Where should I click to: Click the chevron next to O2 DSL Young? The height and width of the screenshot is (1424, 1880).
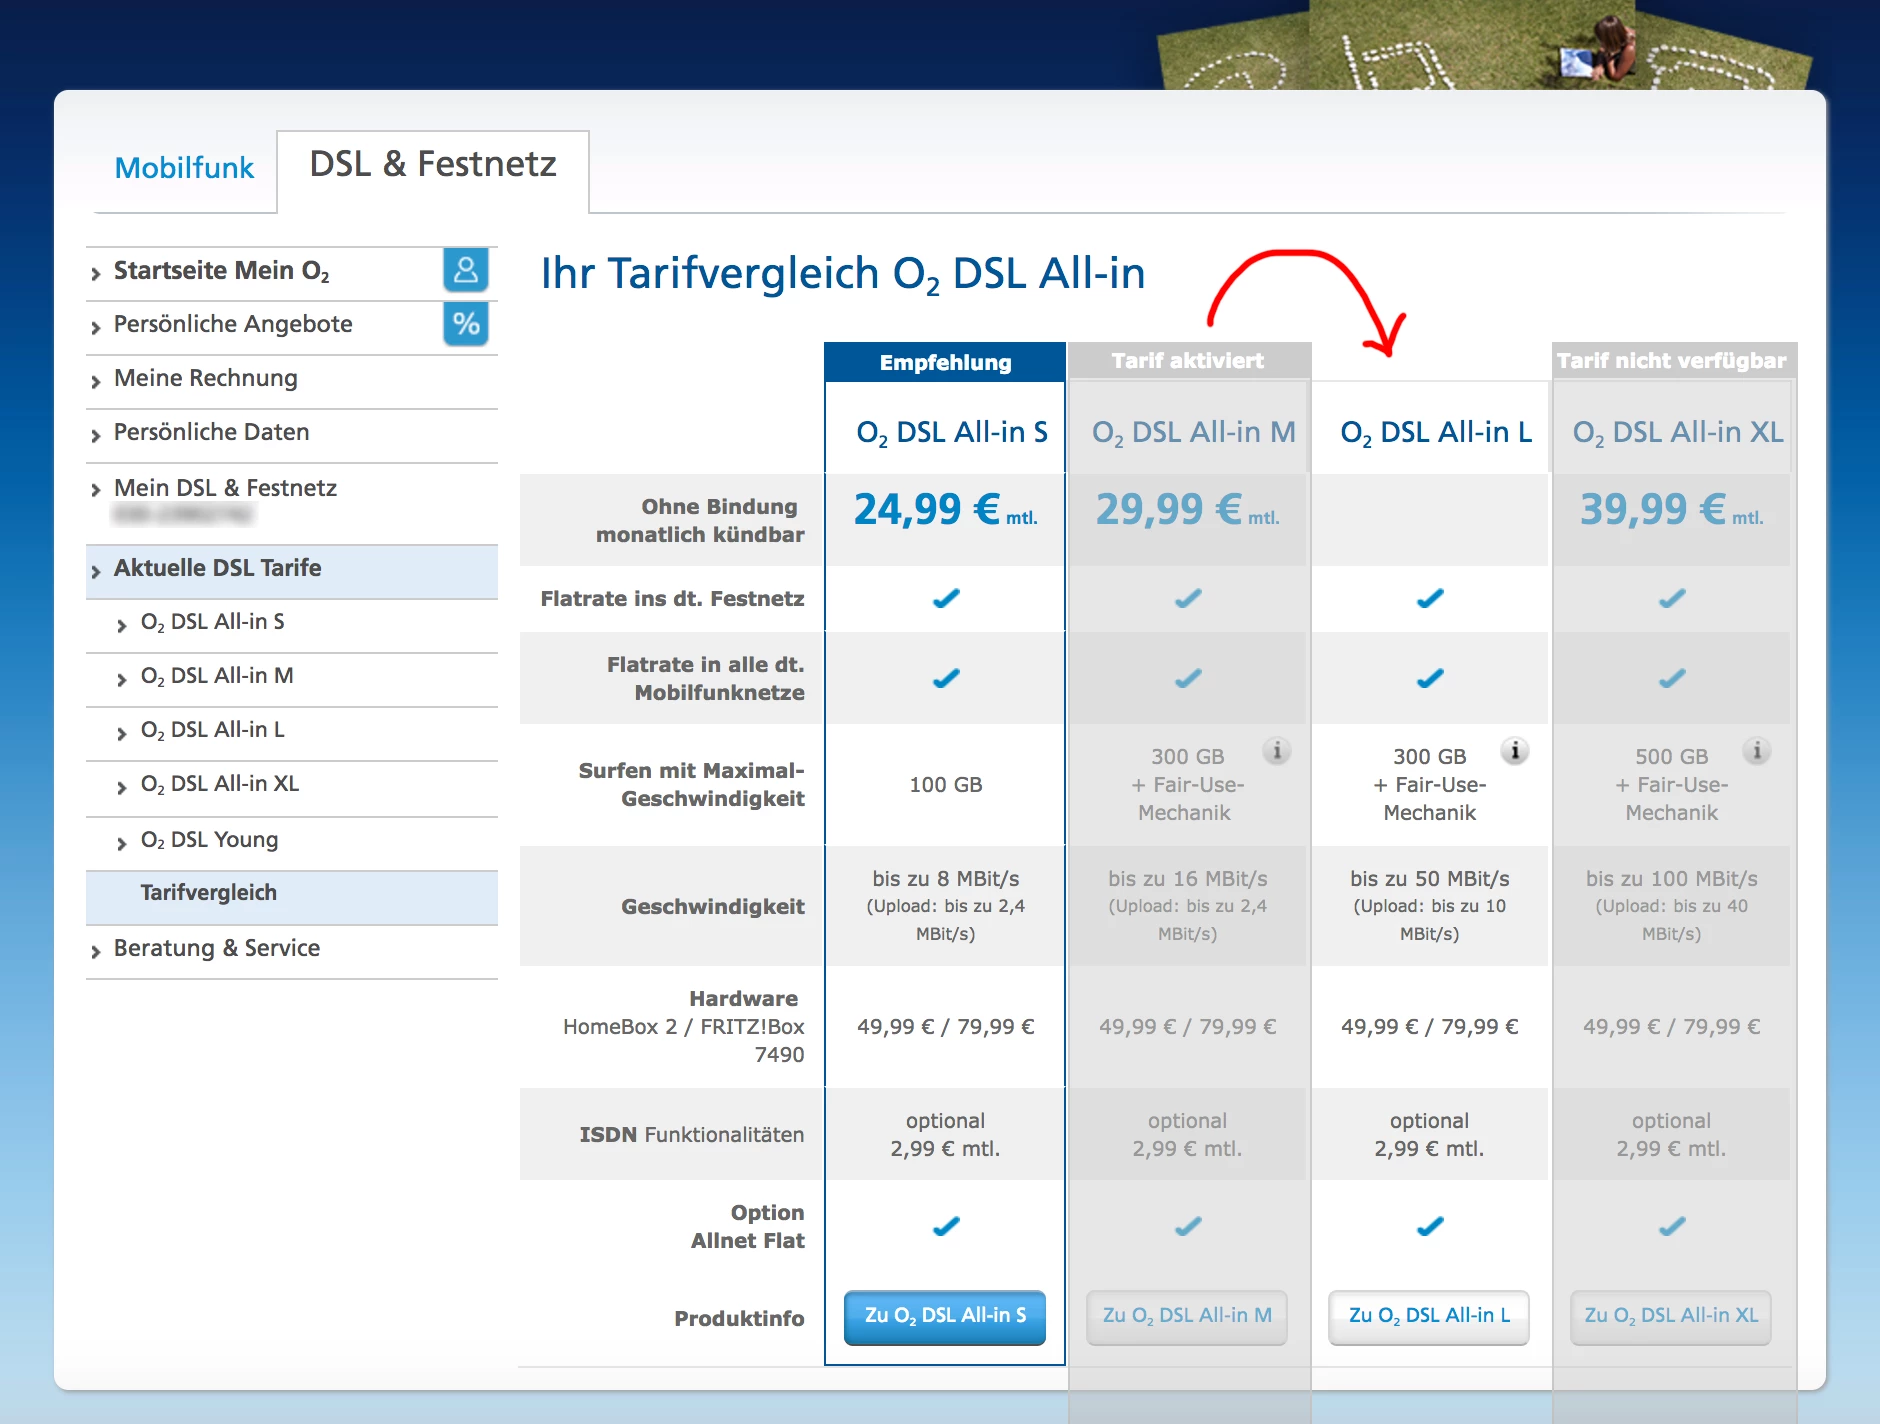(122, 843)
